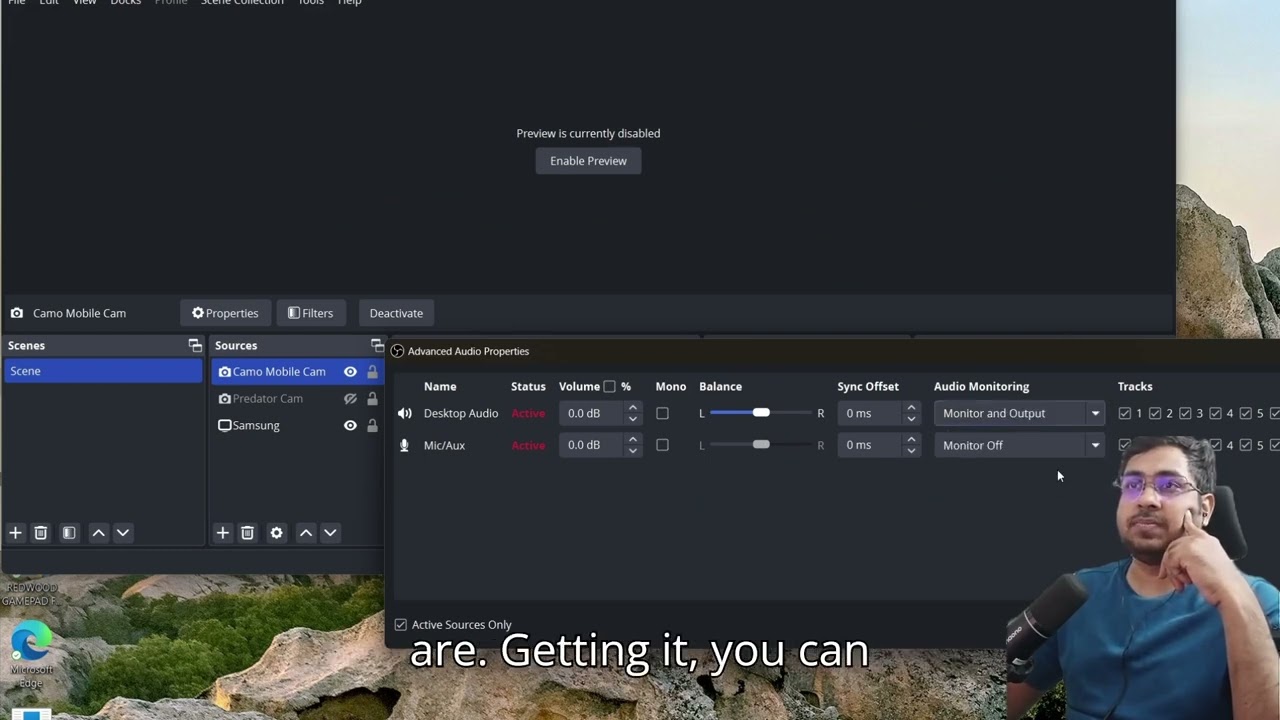1280x720 pixels.
Task: Click Mic/Aux sync offset field
Action: pyautogui.click(x=870, y=445)
